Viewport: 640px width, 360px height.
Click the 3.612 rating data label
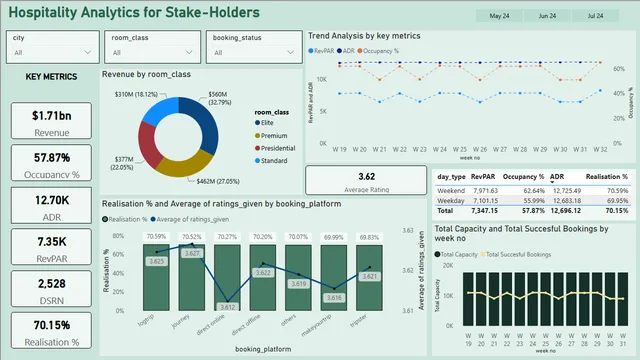click(227, 307)
